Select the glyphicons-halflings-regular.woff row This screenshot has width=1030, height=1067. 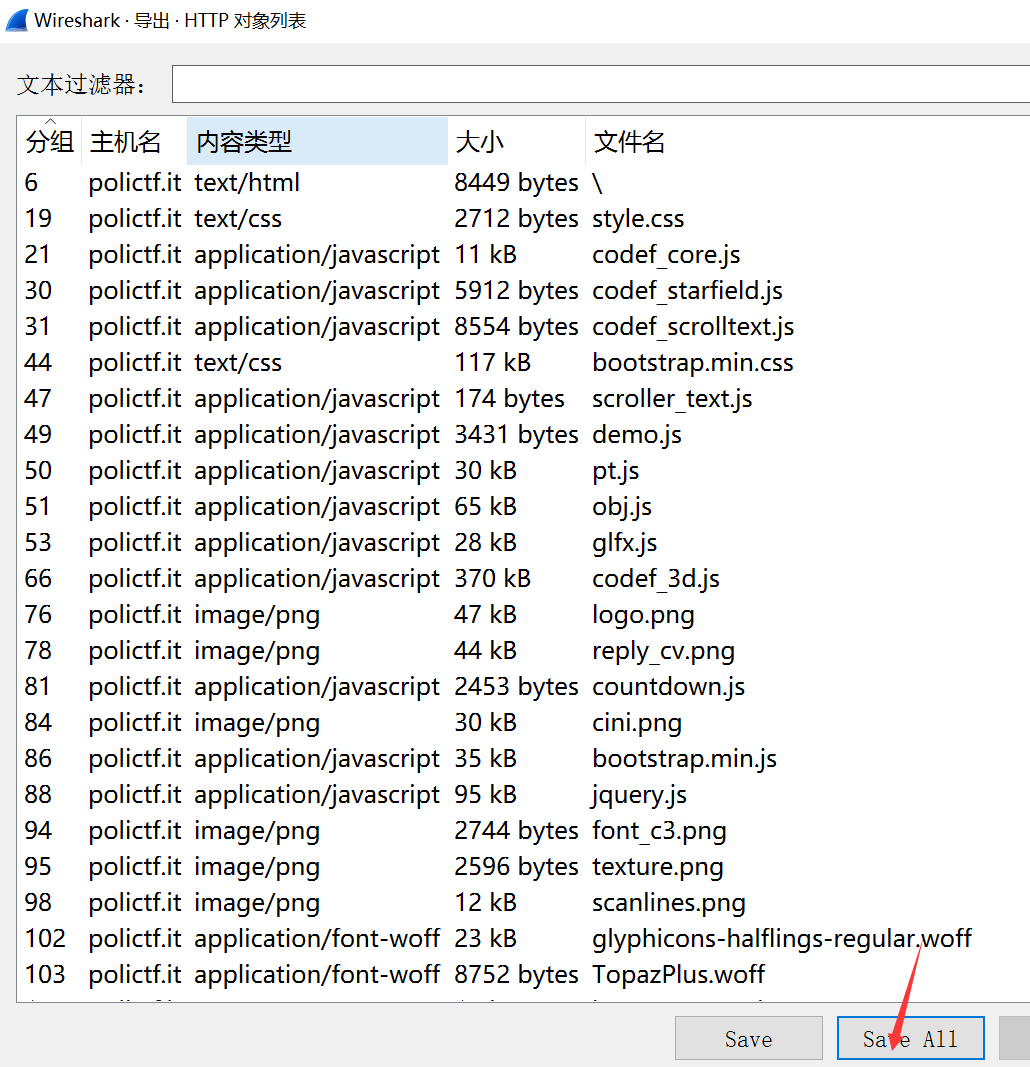523,938
